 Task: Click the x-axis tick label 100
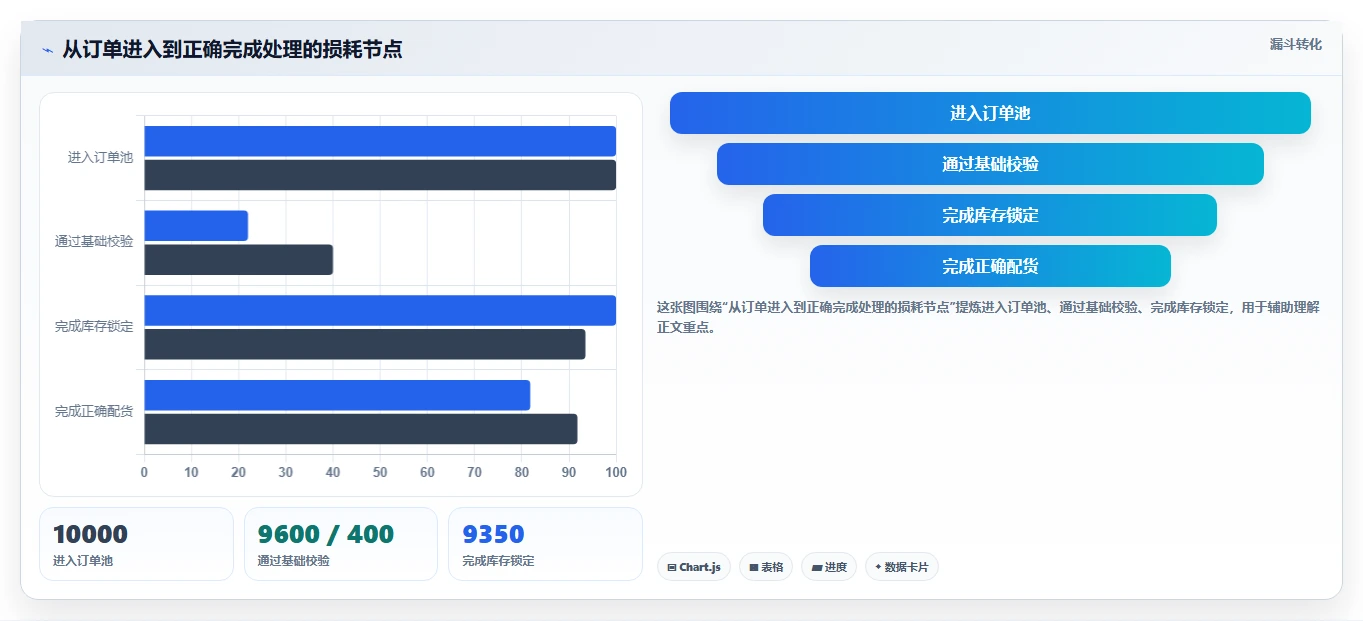[x=616, y=472]
